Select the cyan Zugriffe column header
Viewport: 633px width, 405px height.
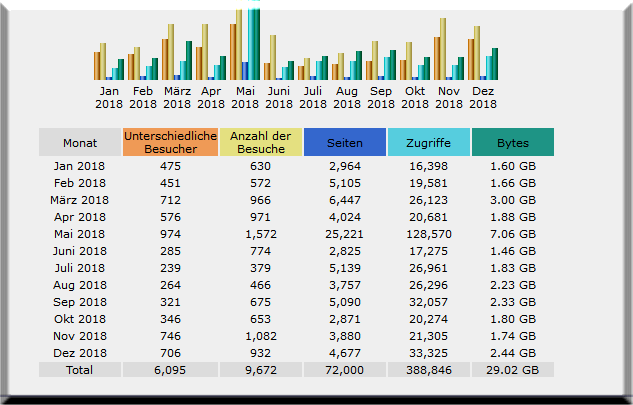click(428, 142)
